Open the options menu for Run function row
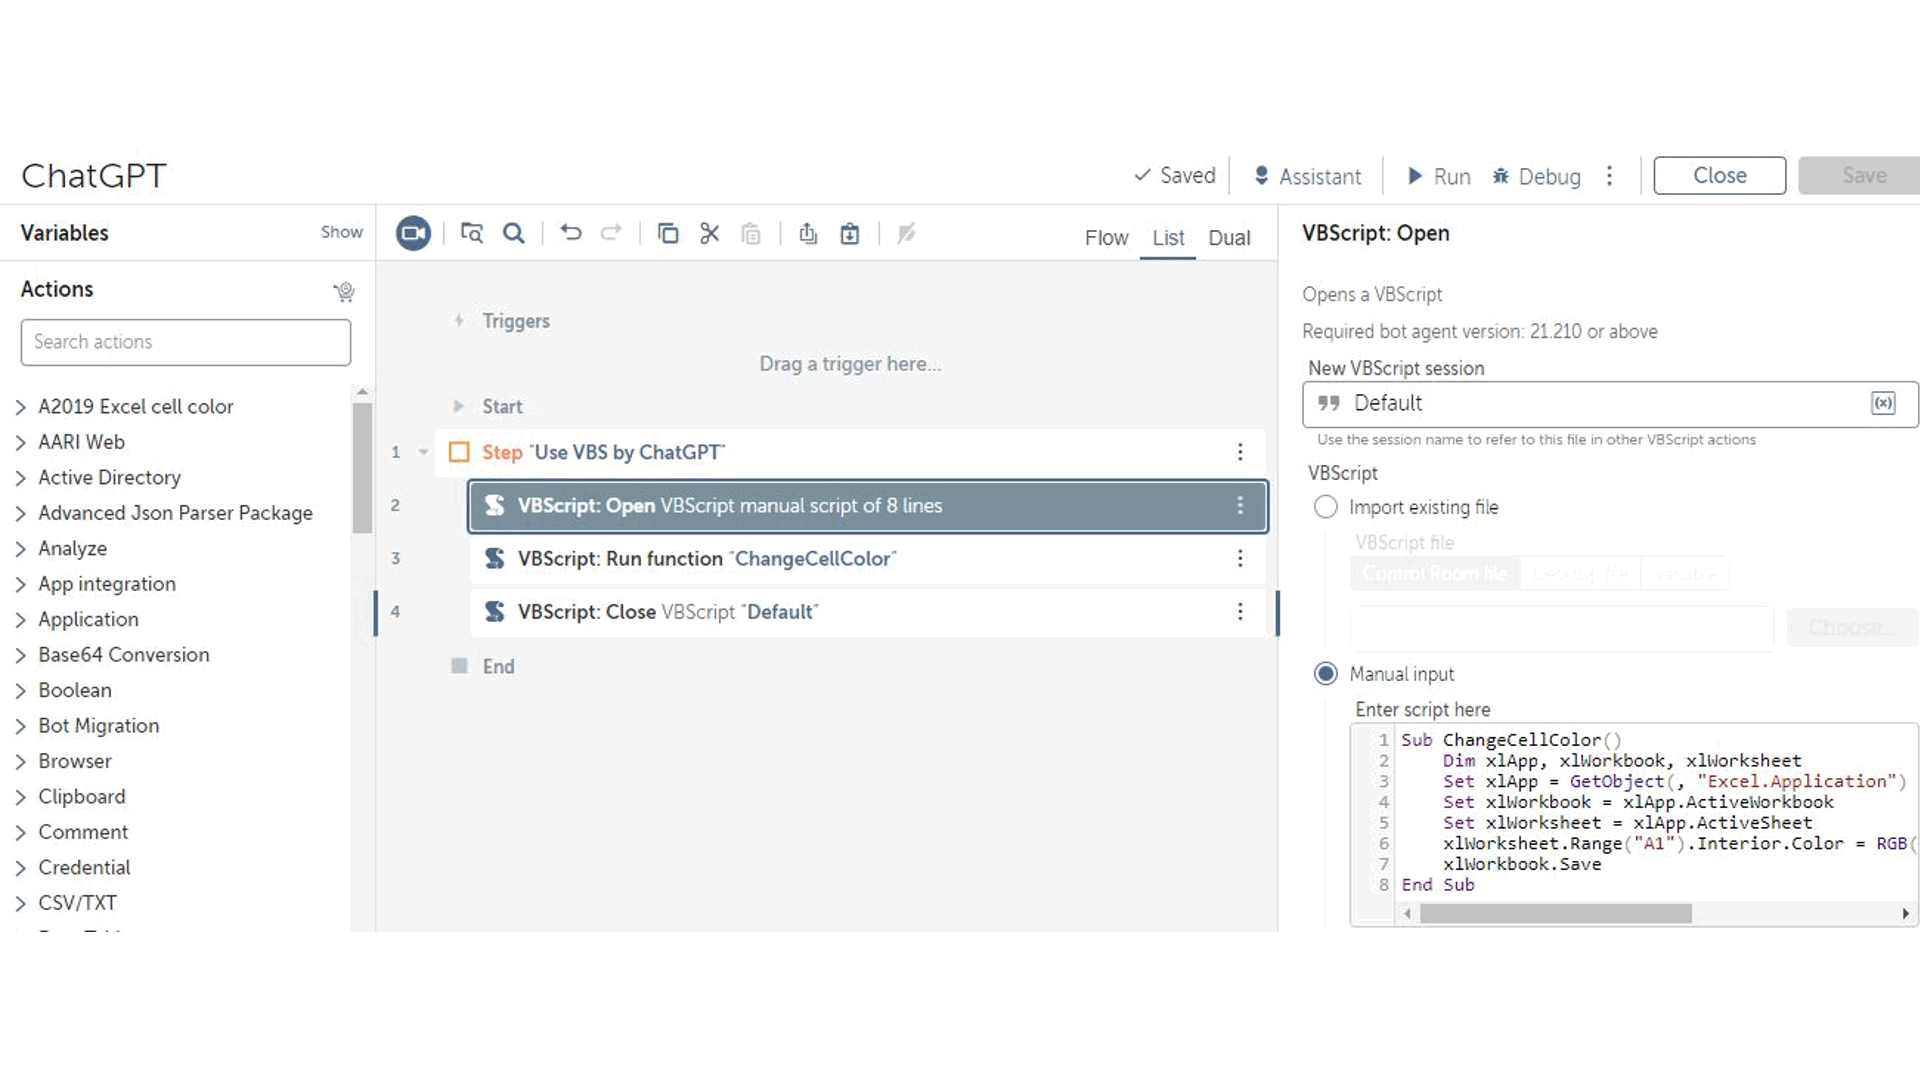The height and width of the screenshot is (1080, 1920). 1240,558
